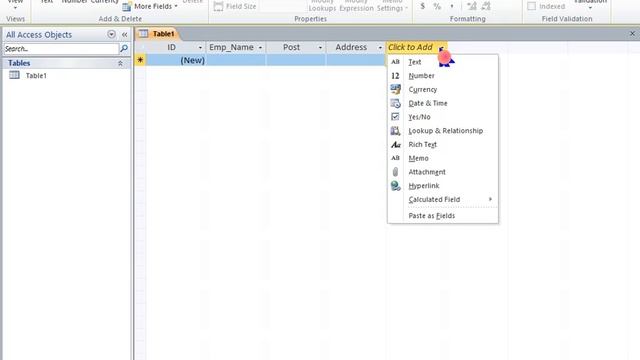Choose Yes/No field type
Viewport: 640px width, 360px height.
[443, 117]
